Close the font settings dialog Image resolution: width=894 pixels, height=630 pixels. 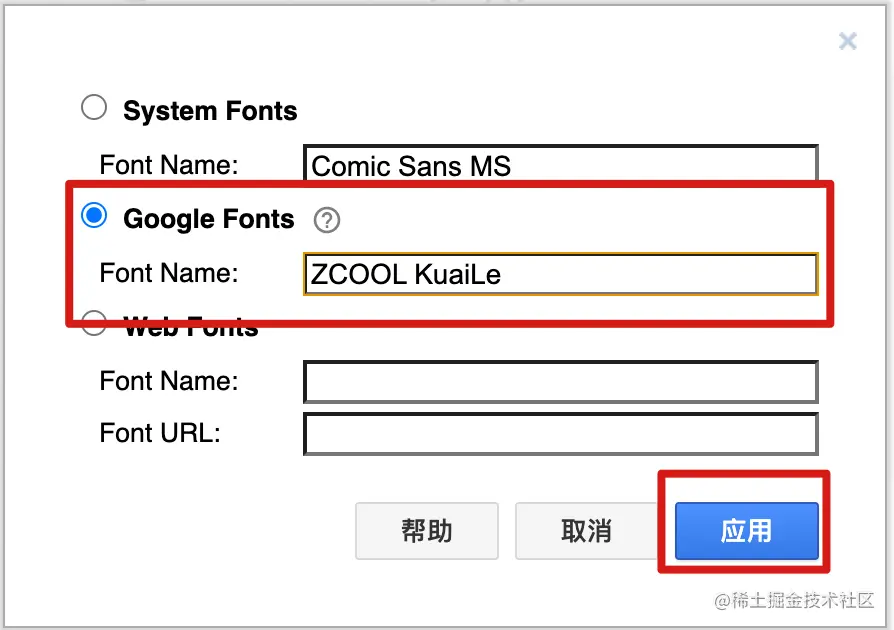(x=848, y=41)
